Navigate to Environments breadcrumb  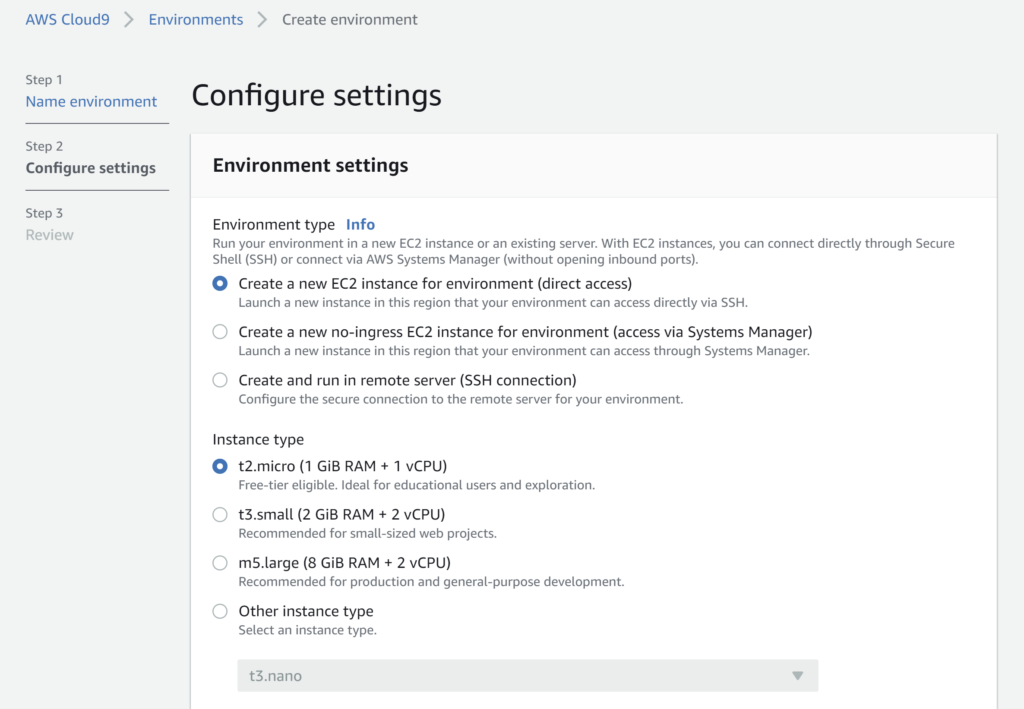195,19
